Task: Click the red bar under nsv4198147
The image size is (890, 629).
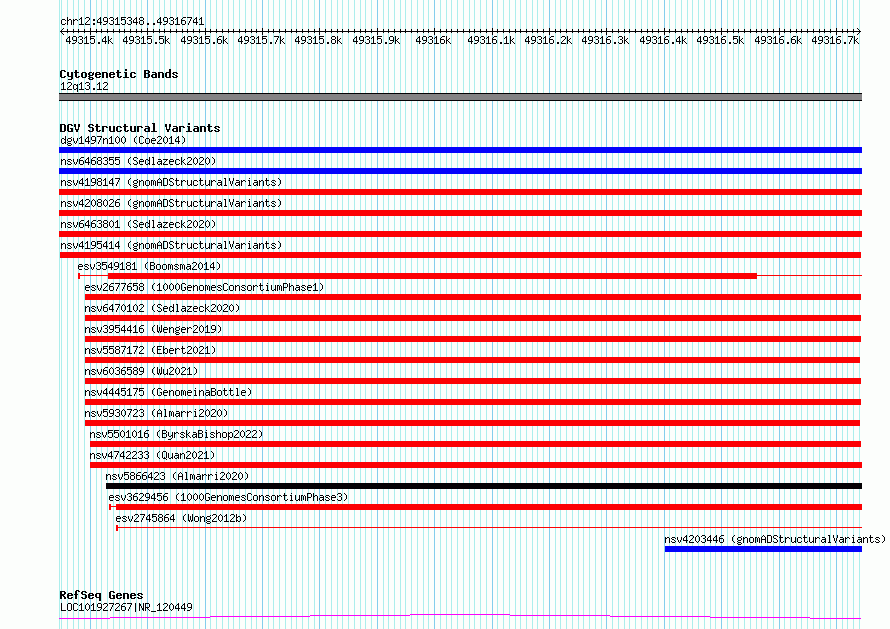Action: click(x=460, y=192)
